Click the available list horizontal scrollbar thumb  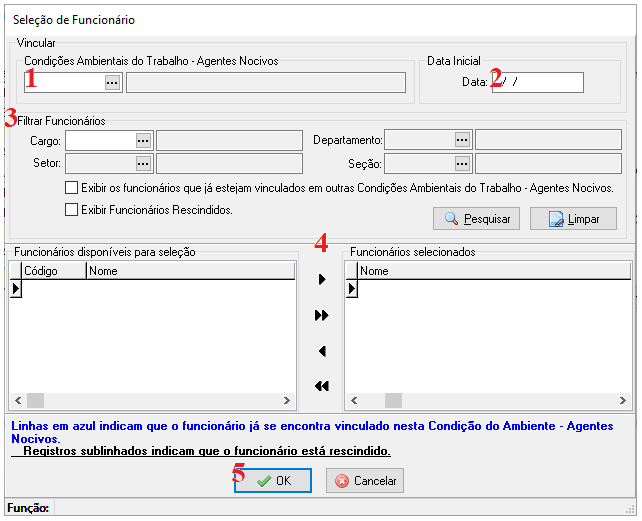point(36,400)
